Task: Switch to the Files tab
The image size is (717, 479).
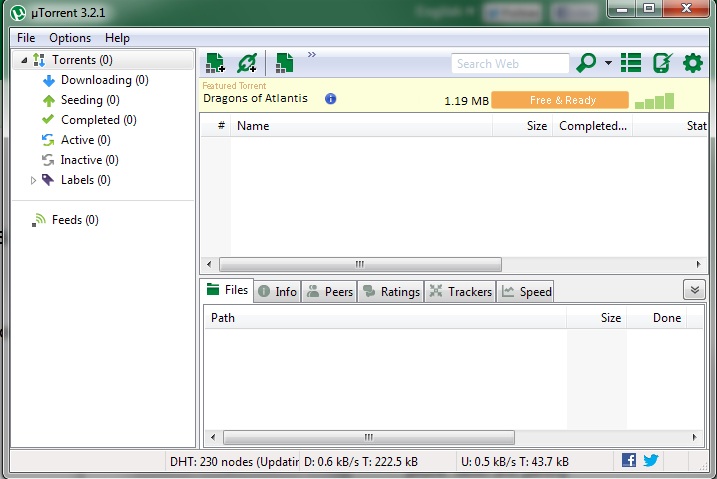Action: point(227,290)
